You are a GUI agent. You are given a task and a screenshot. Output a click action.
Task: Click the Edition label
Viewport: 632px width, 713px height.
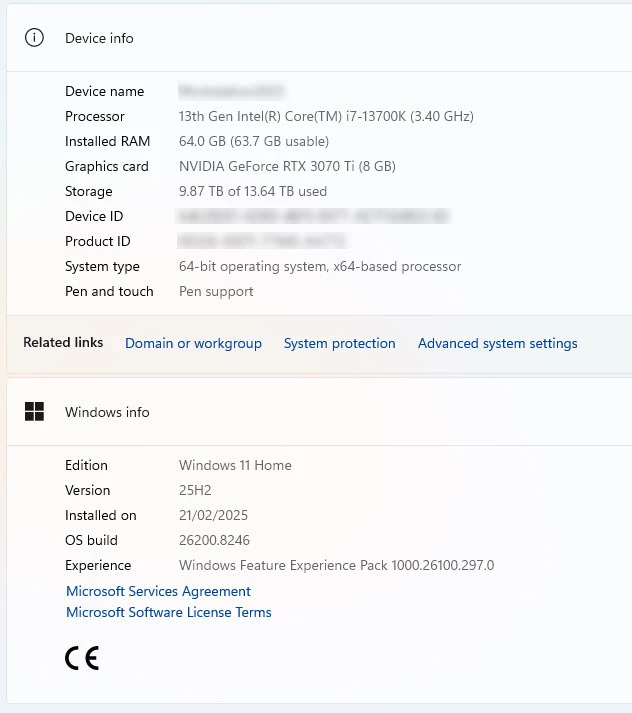tap(86, 465)
